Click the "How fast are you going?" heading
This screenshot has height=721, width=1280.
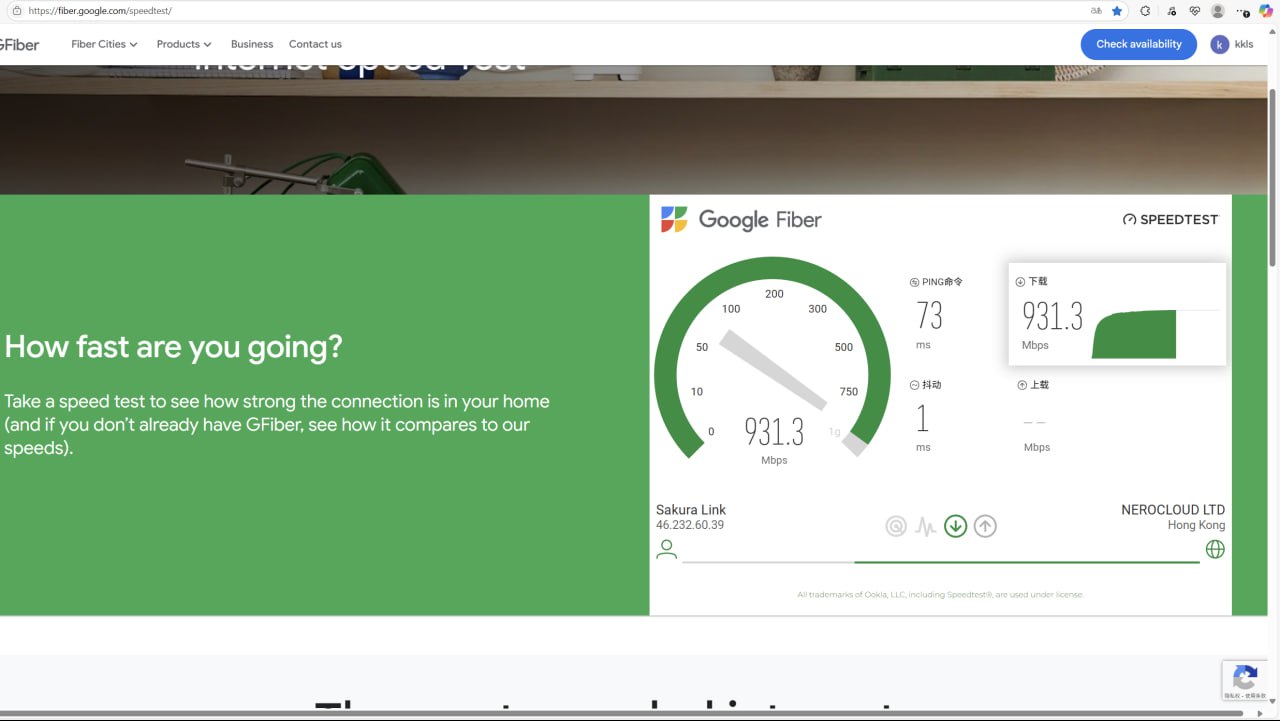173,347
